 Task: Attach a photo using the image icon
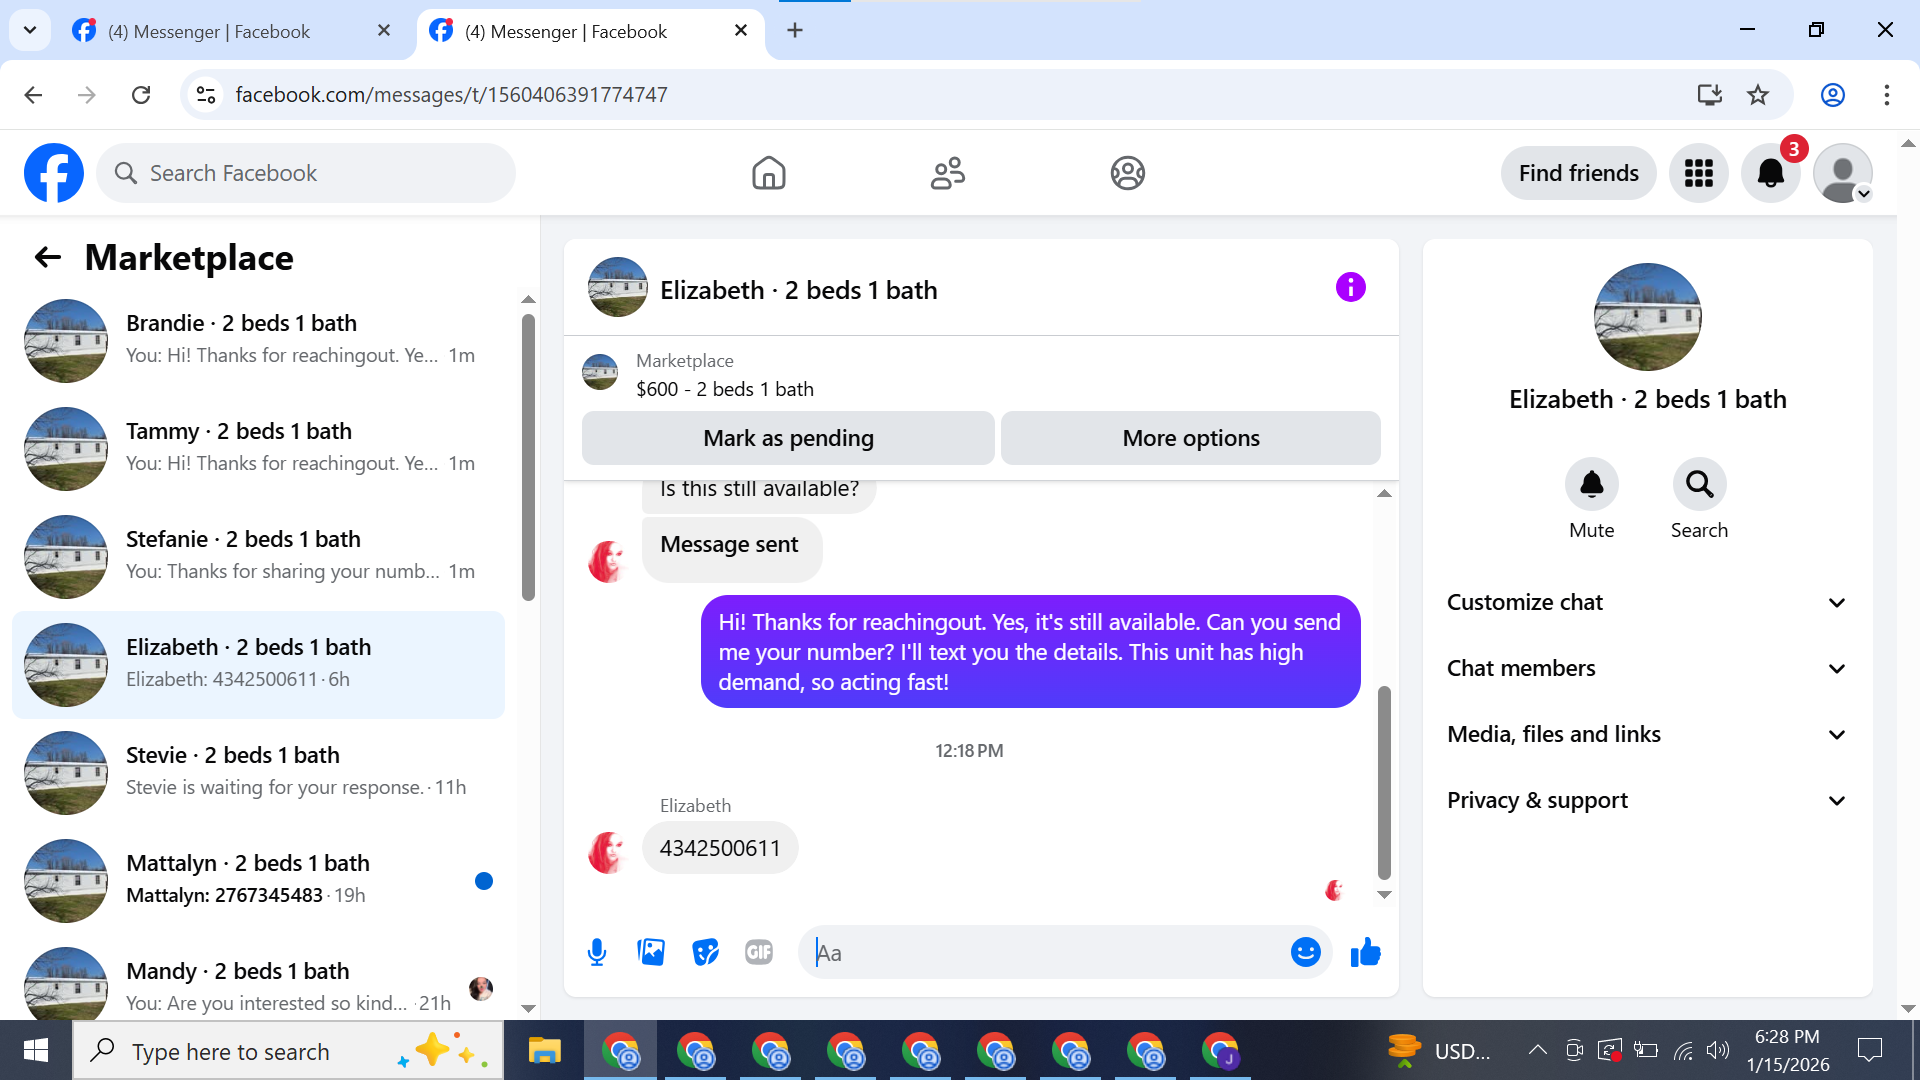pos(651,952)
